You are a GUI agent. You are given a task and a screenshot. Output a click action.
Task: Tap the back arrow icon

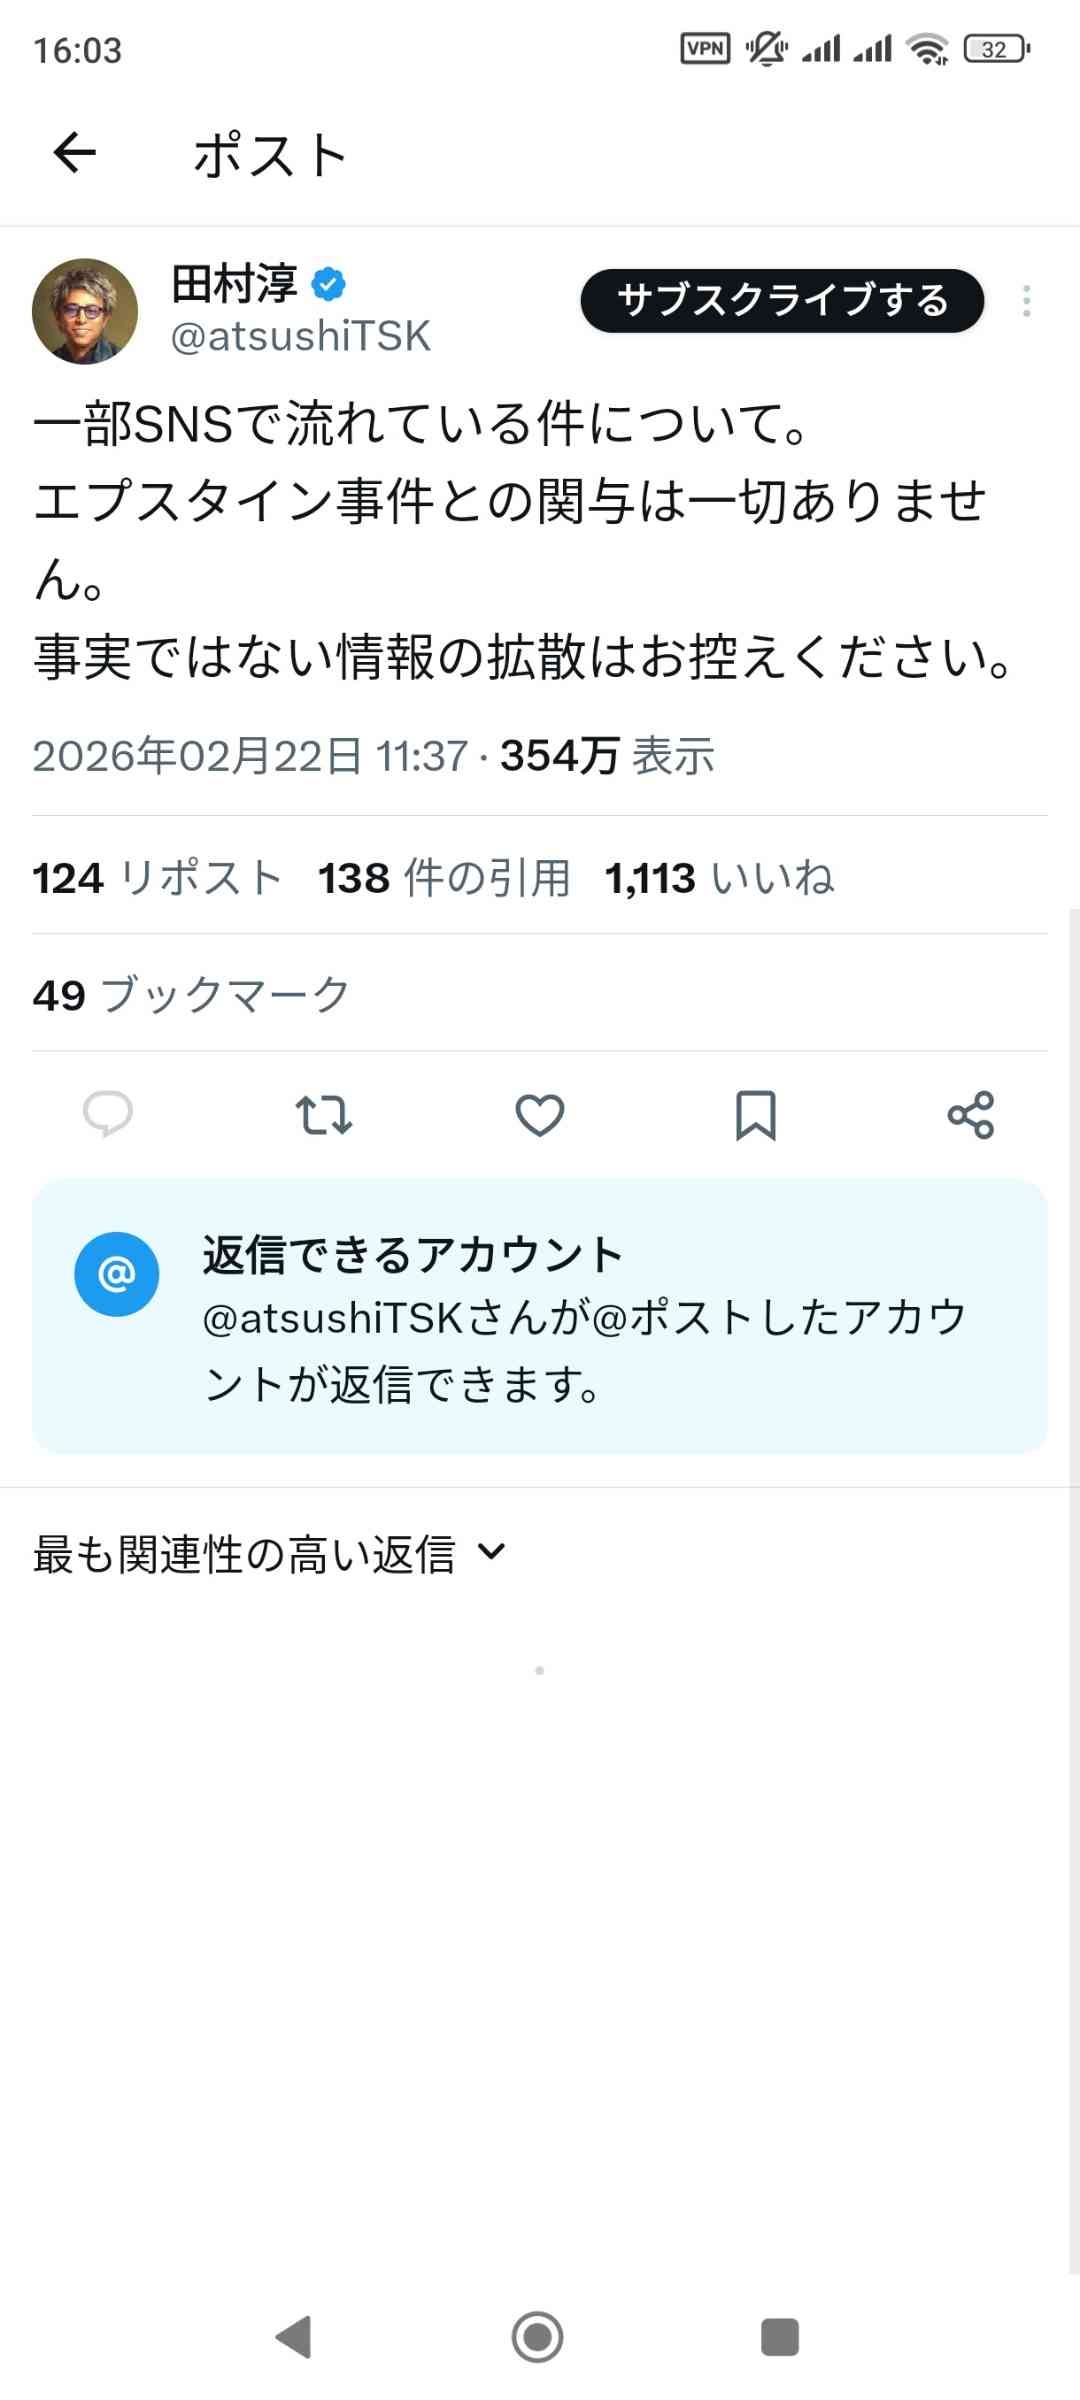coord(75,153)
